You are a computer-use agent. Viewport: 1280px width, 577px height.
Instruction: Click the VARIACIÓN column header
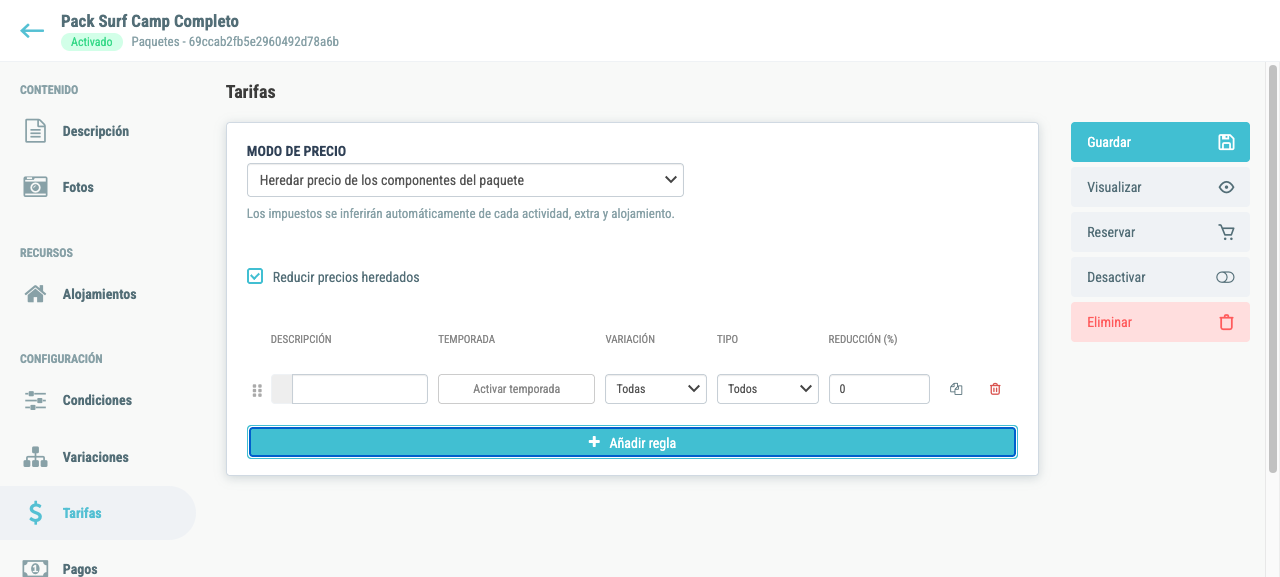point(630,339)
